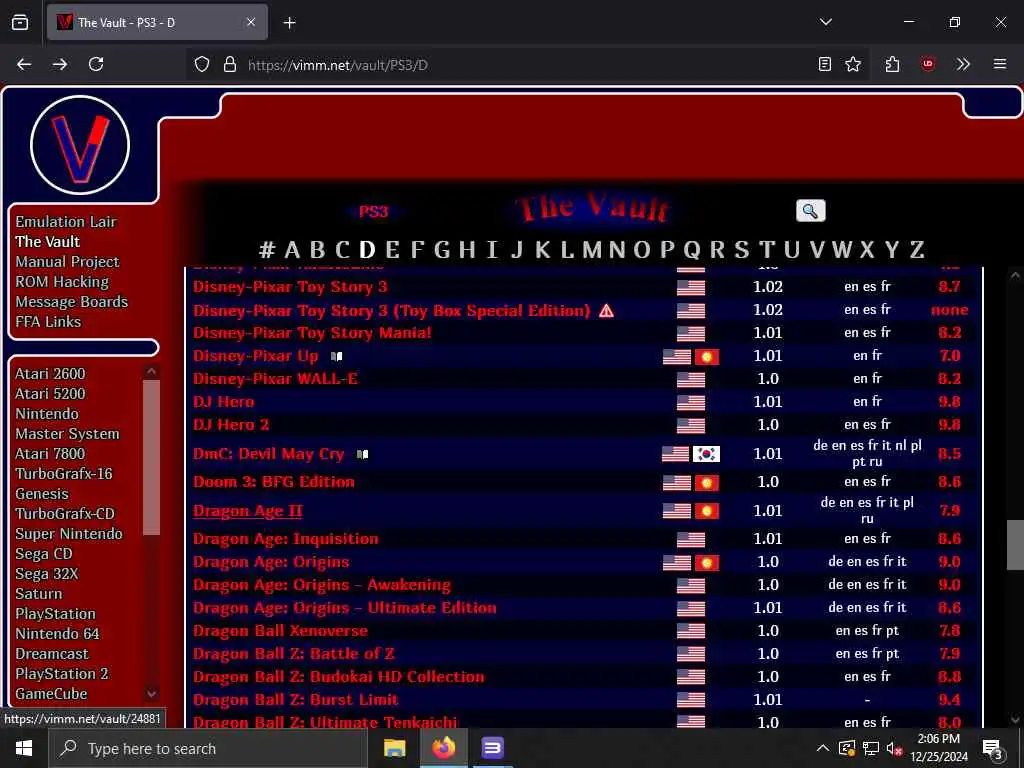Screen dimensions: 1024x768
Task: Open the Dragon Age II game link
Action: pos(248,511)
